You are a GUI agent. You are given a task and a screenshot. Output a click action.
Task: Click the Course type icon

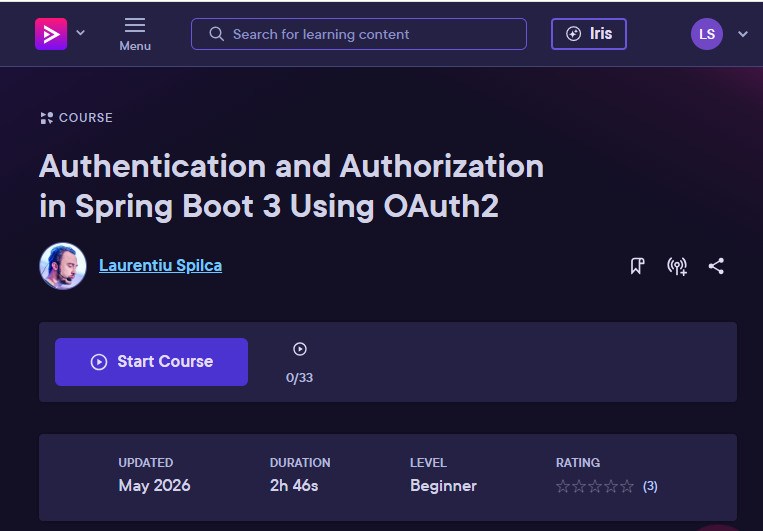click(x=46, y=118)
